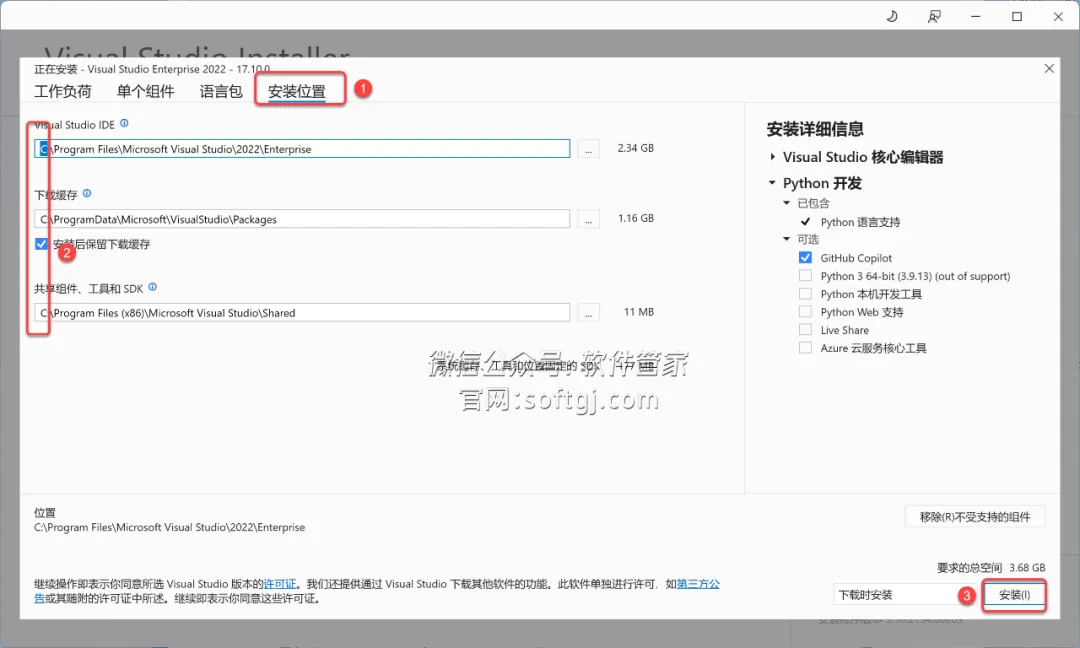1080x648 pixels.
Task: Check the Live Share option
Action: tap(805, 329)
